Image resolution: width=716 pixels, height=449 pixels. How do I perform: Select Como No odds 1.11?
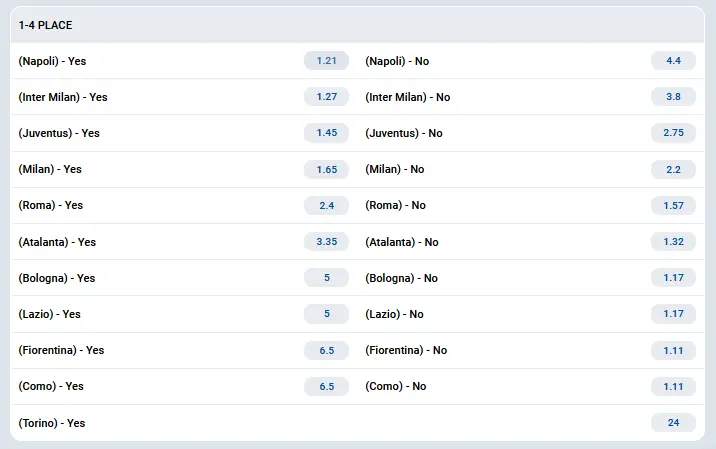pos(673,386)
